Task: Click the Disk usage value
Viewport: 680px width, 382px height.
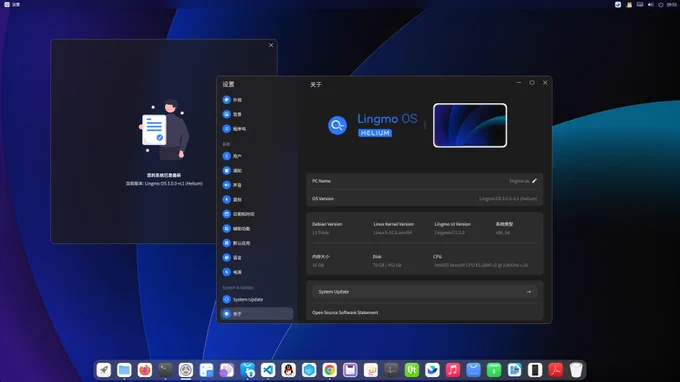Action: point(387,265)
